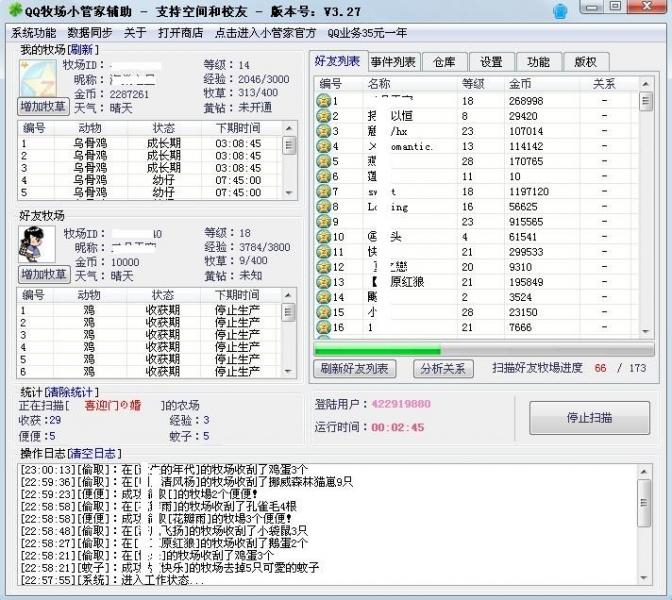Click the smiley icon of friend row 2
The image size is (672, 600).
[323, 116]
